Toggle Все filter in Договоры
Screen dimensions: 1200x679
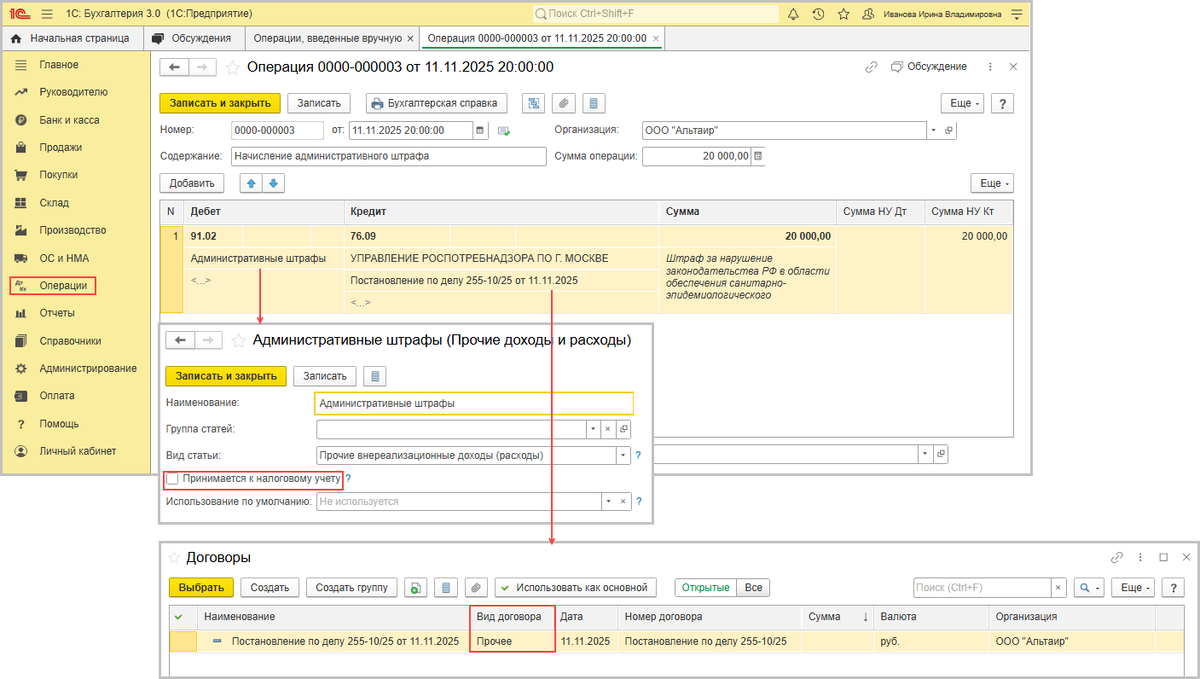point(753,588)
